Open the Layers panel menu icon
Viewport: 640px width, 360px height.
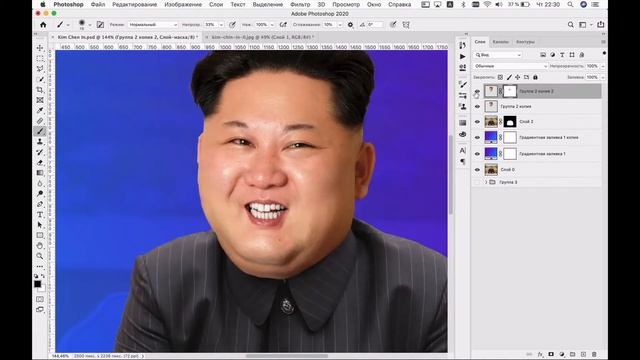603,42
